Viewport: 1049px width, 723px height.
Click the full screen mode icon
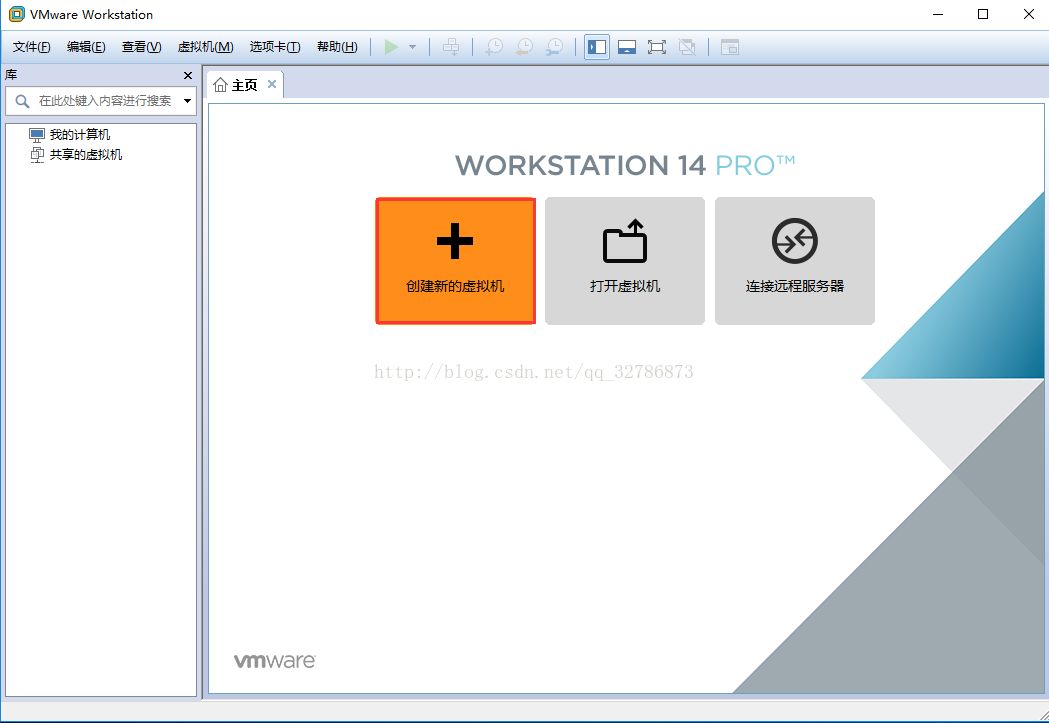(657, 47)
